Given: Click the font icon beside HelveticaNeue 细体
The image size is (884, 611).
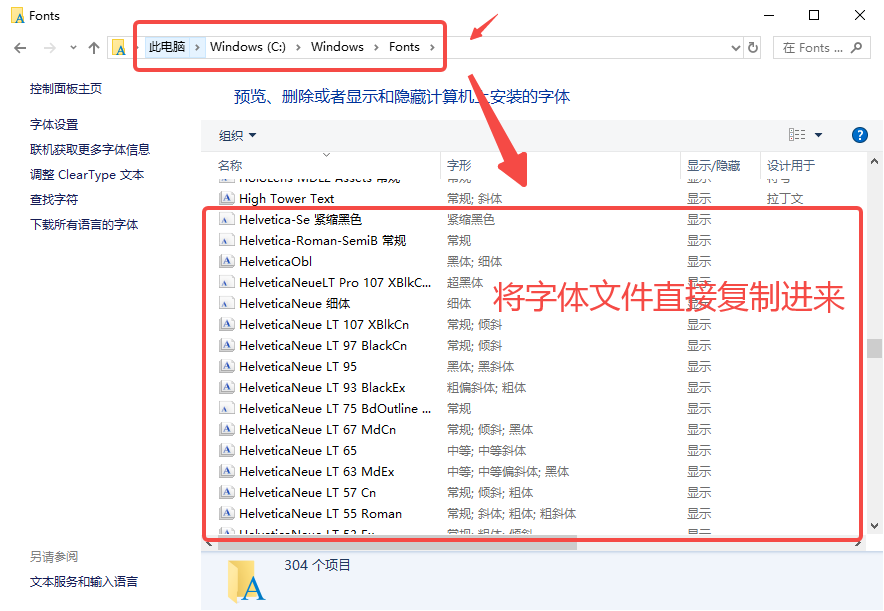Looking at the screenshot, I should click(226, 303).
